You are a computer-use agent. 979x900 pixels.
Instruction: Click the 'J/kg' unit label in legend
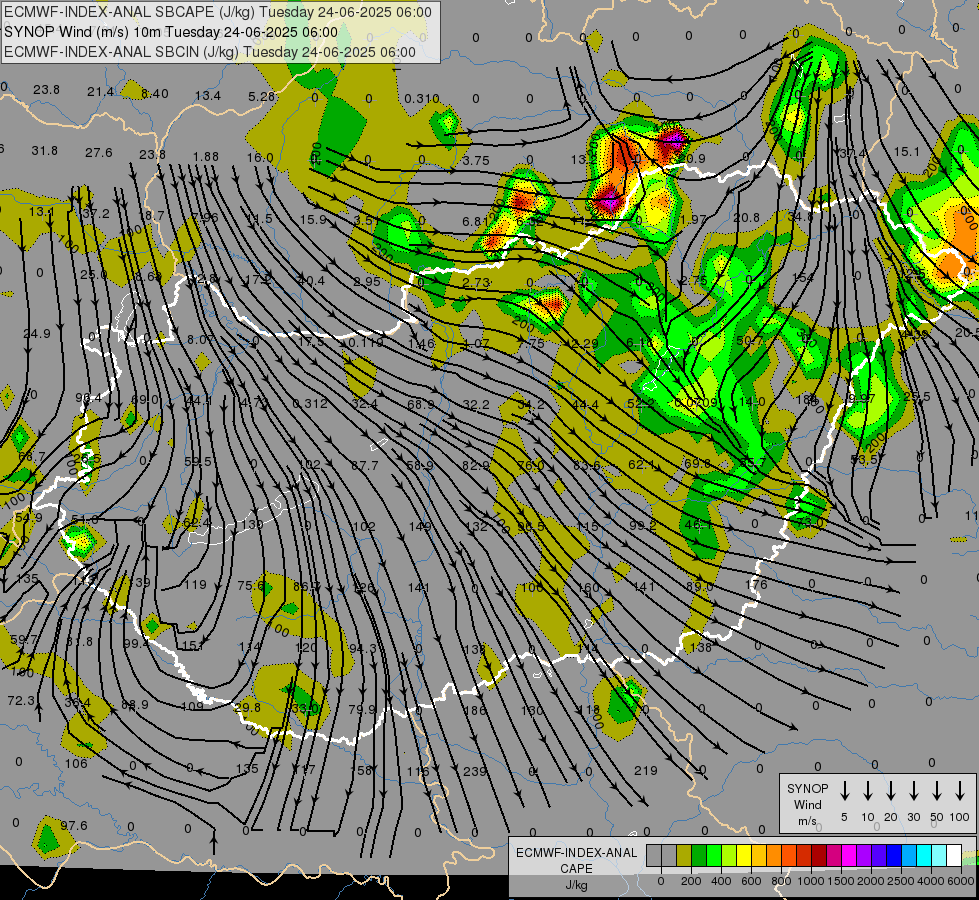tap(576, 885)
